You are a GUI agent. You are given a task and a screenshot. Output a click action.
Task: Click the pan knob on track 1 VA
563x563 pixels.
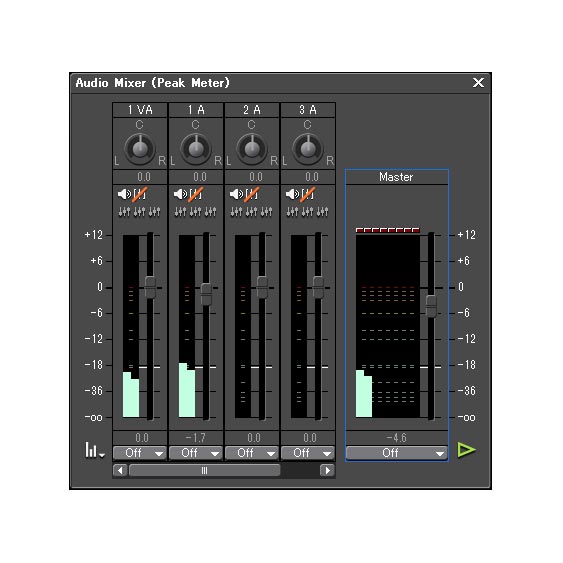click(x=140, y=149)
